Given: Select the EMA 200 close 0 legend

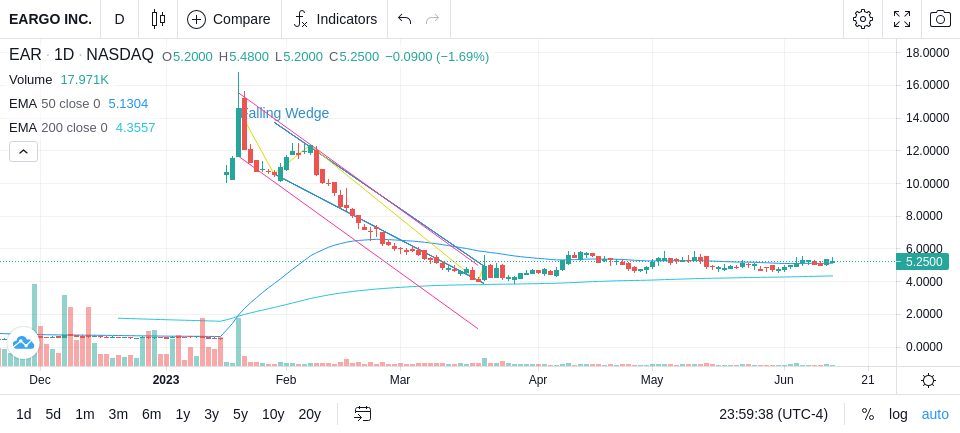Looking at the screenshot, I should tap(58, 127).
